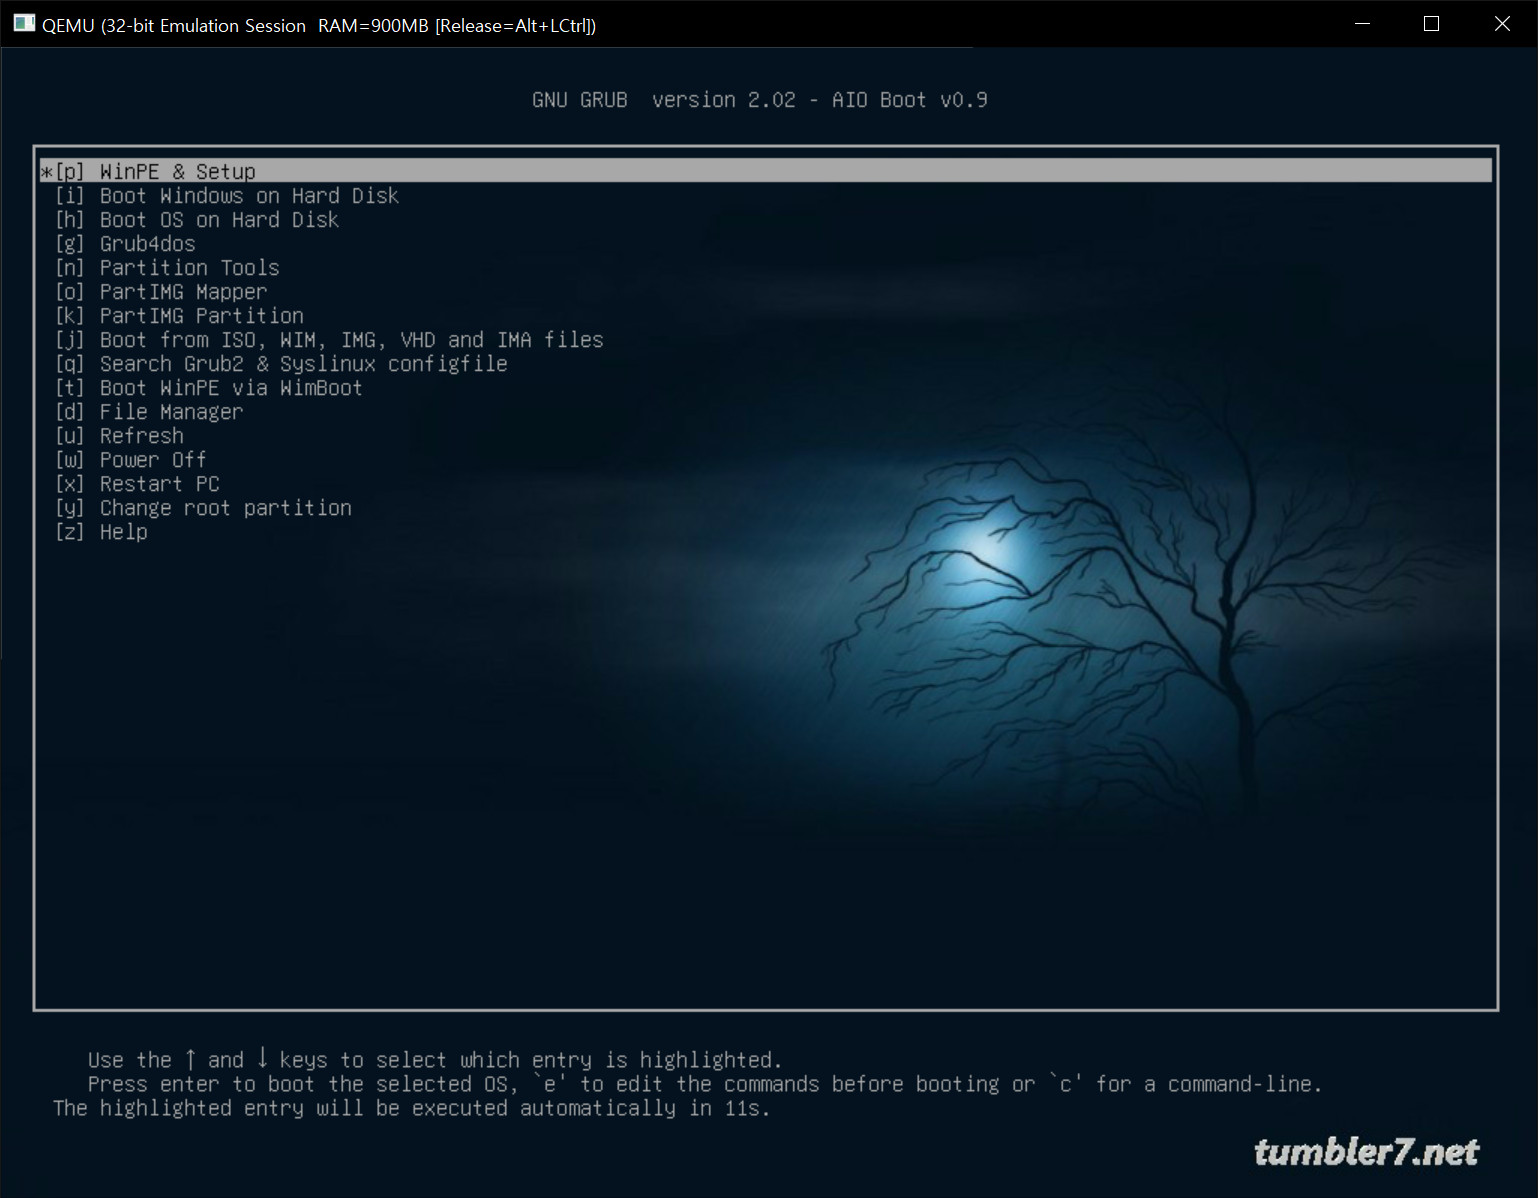The height and width of the screenshot is (1198, 1538).
Task: Close the QEMU emulation window
Action: click(x=1502, y=24)
